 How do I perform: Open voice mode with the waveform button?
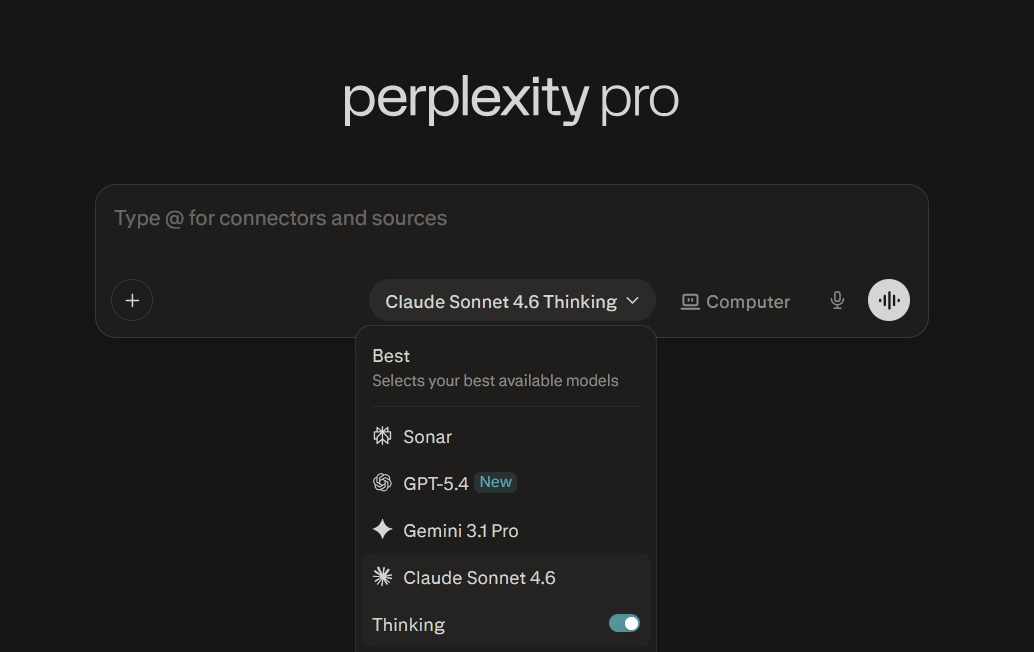[888, 300]
